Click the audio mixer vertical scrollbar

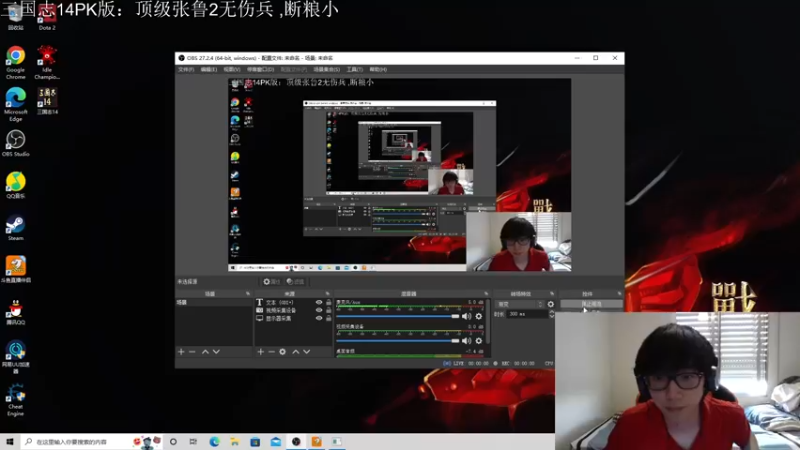pyautogui.click(x=488, y=321)
